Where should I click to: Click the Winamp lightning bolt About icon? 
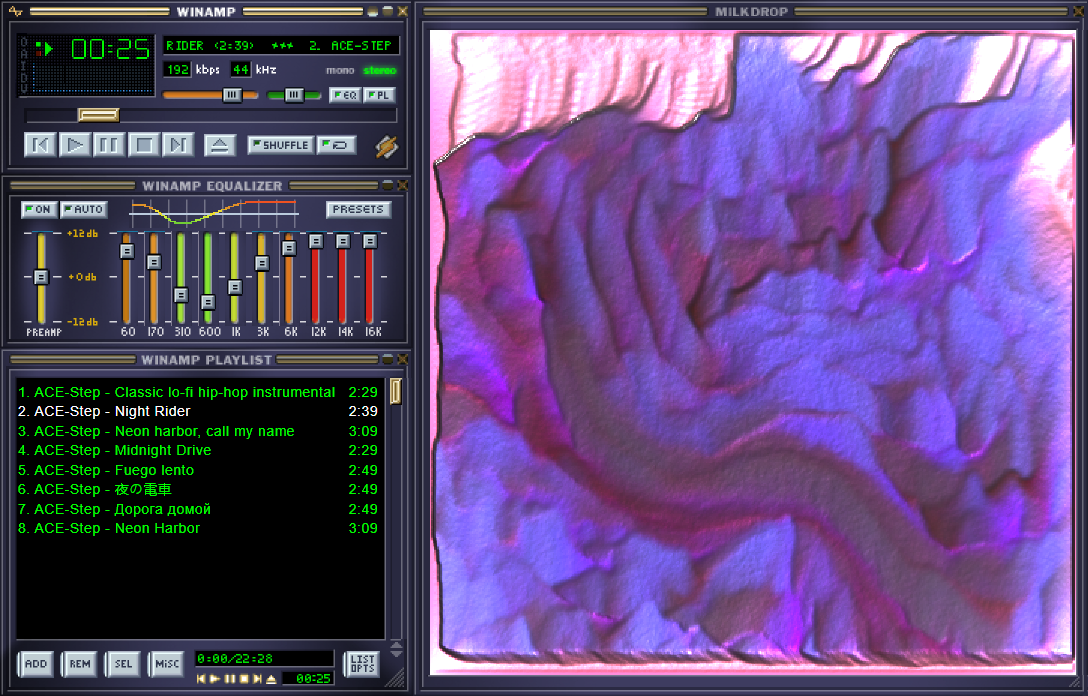coord(386,146)
